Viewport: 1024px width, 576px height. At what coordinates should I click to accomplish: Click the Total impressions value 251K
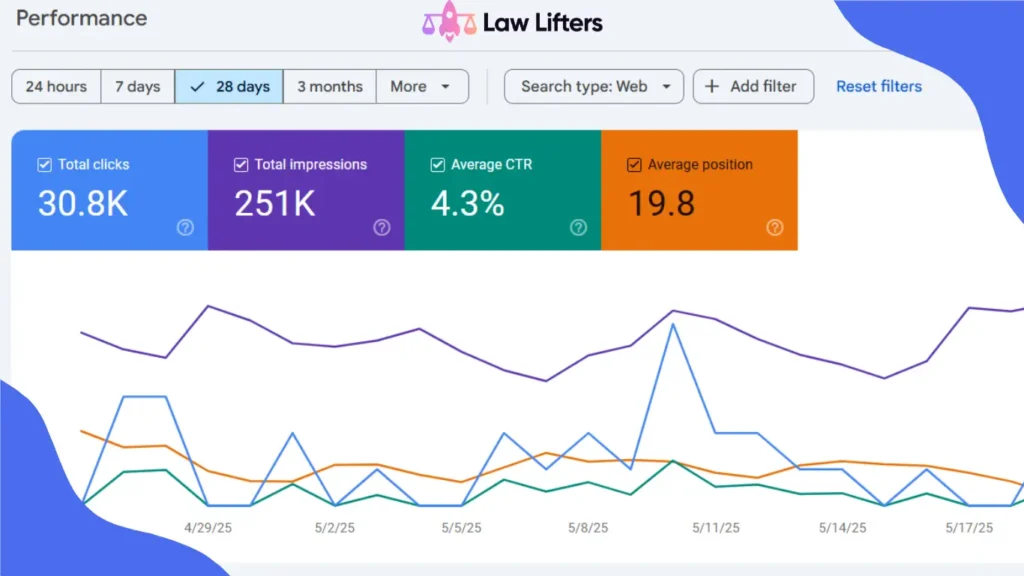[x=275, y=203]
